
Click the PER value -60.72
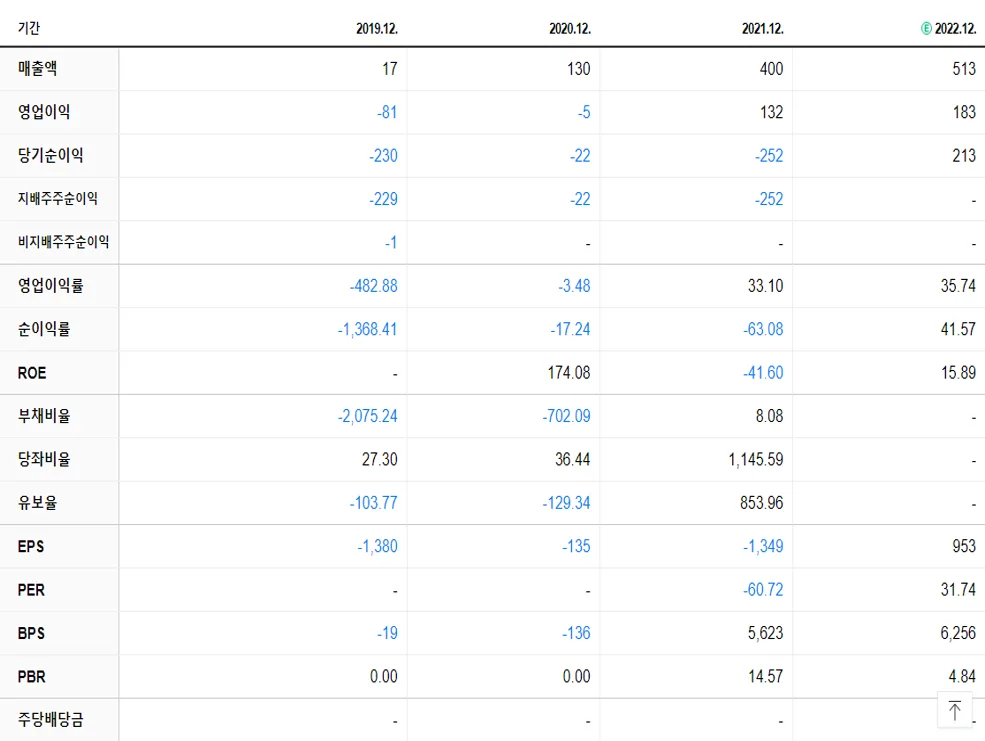pos(763,590)
